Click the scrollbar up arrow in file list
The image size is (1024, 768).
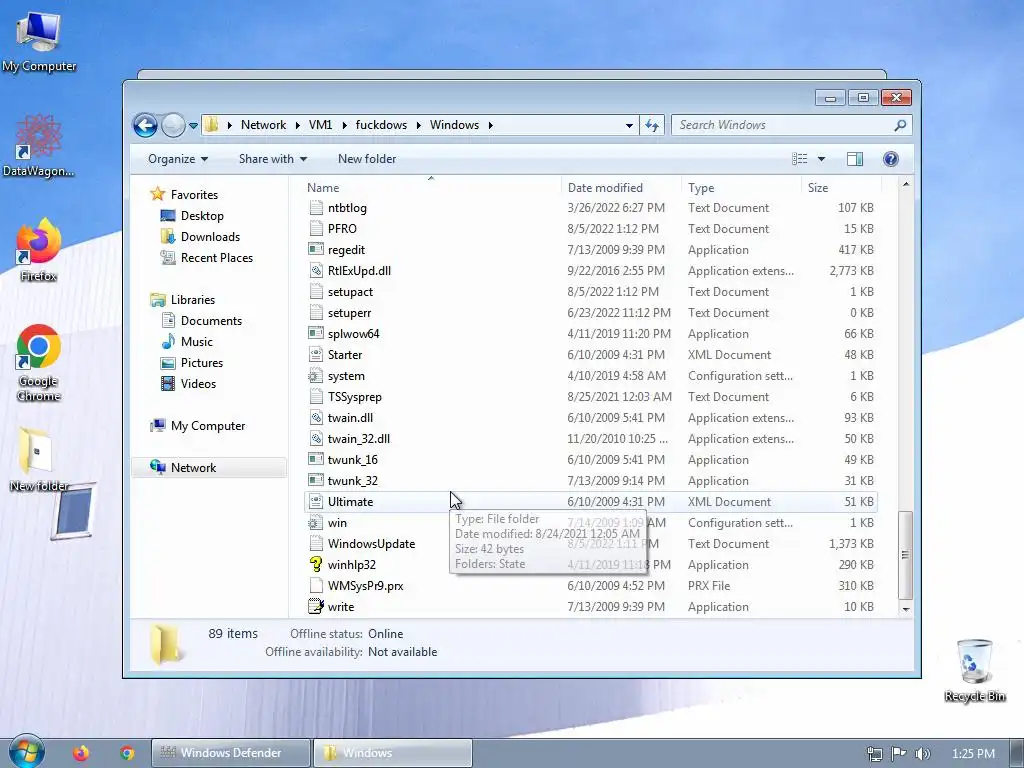coord(905,185)
